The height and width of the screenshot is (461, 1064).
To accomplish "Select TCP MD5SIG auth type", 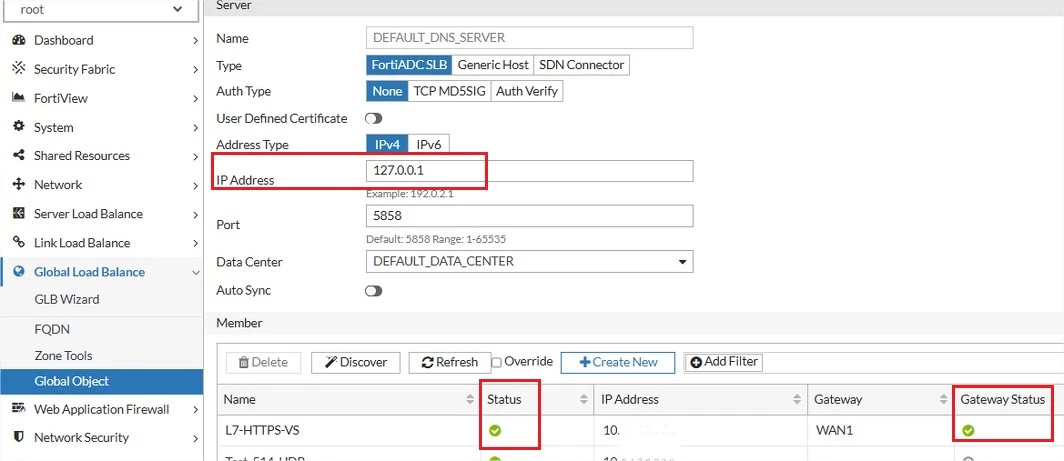I will pyautogui.click(x=450, y=91).
